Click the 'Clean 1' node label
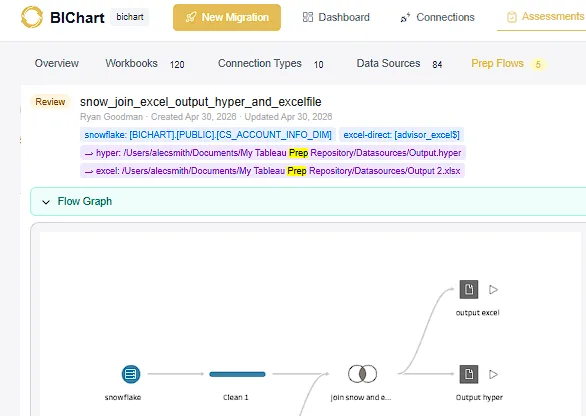The image size is (586, 416). [236, 397]
